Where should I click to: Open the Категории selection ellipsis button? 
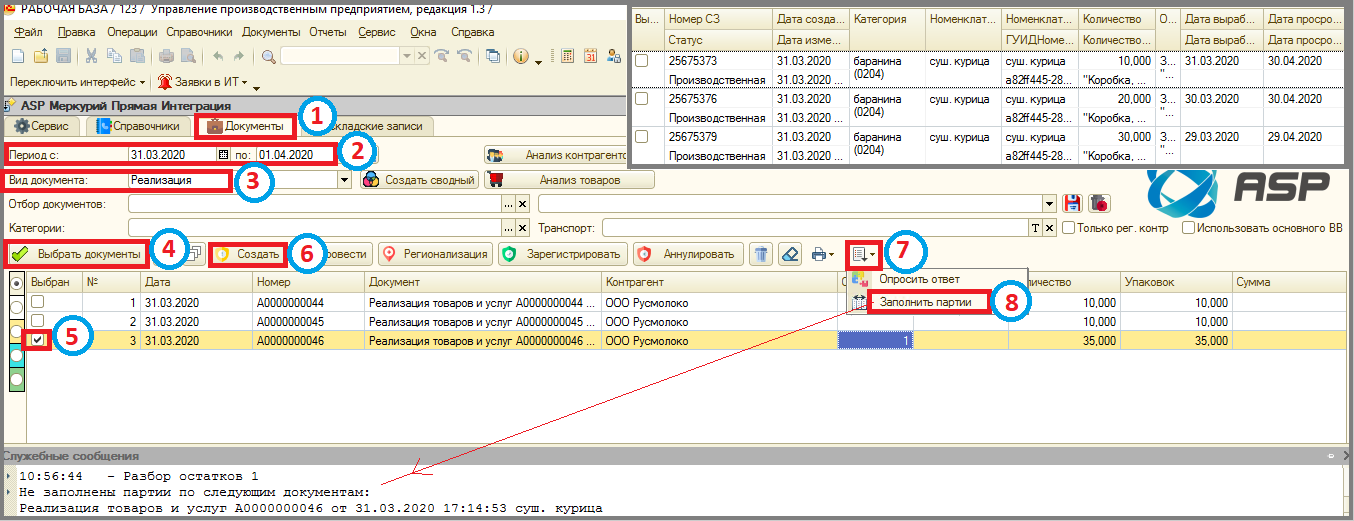pos(508,228)
